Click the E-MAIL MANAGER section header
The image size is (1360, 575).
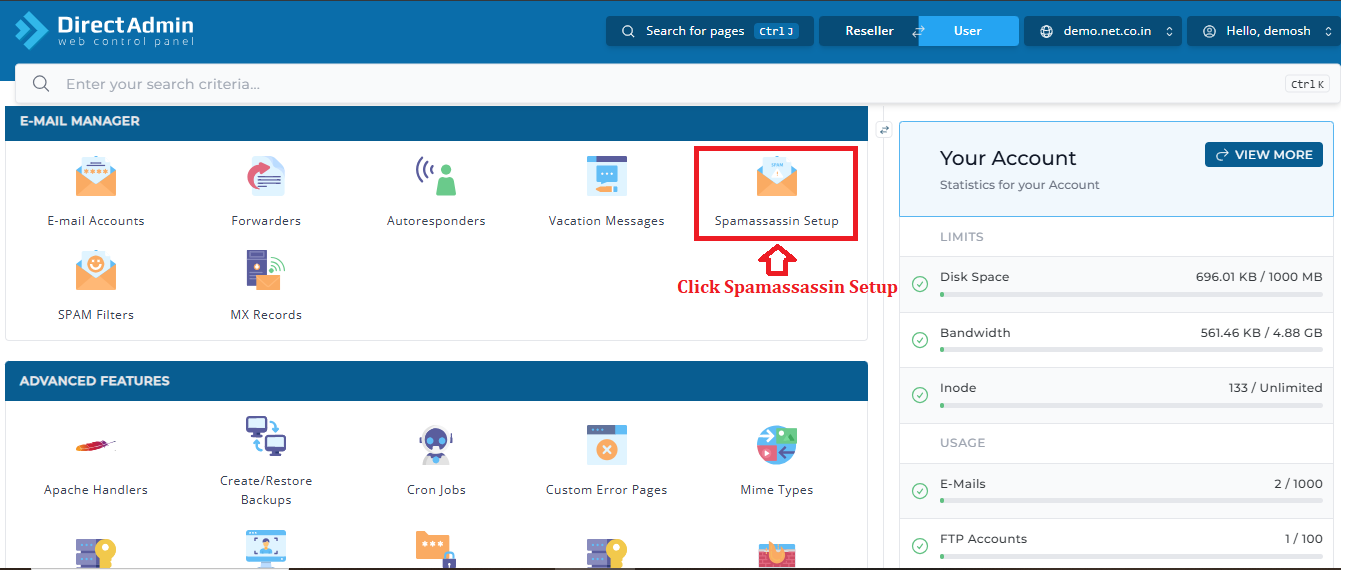click(x=436, y=121)
